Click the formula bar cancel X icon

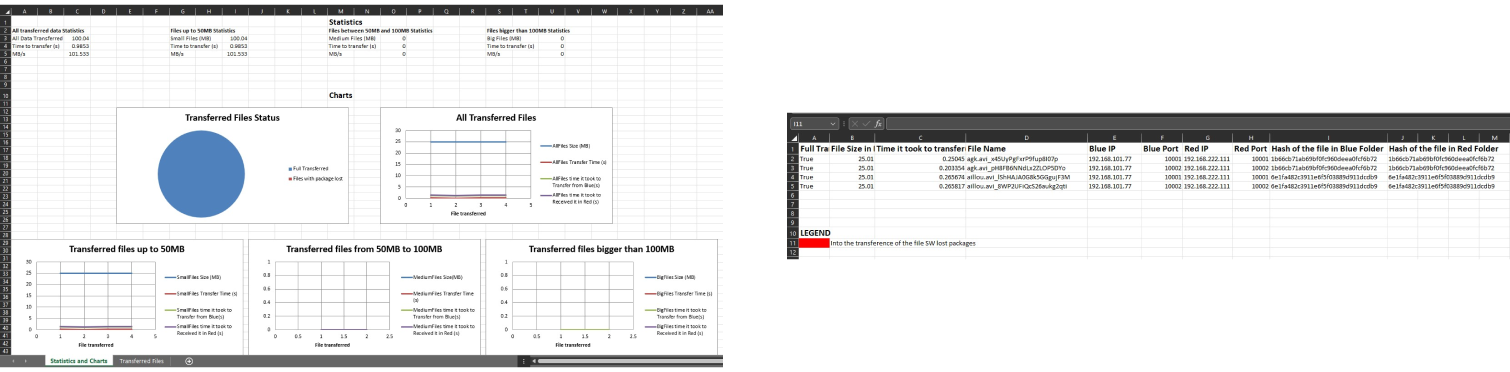point(855,124)
